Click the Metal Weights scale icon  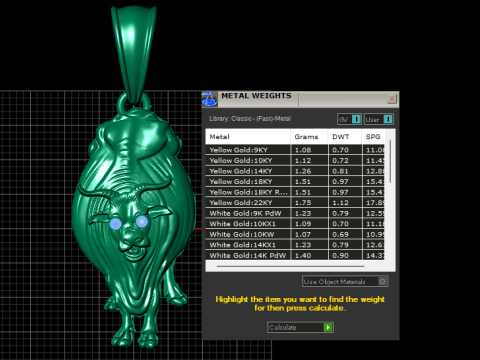[x=210, y=99]
